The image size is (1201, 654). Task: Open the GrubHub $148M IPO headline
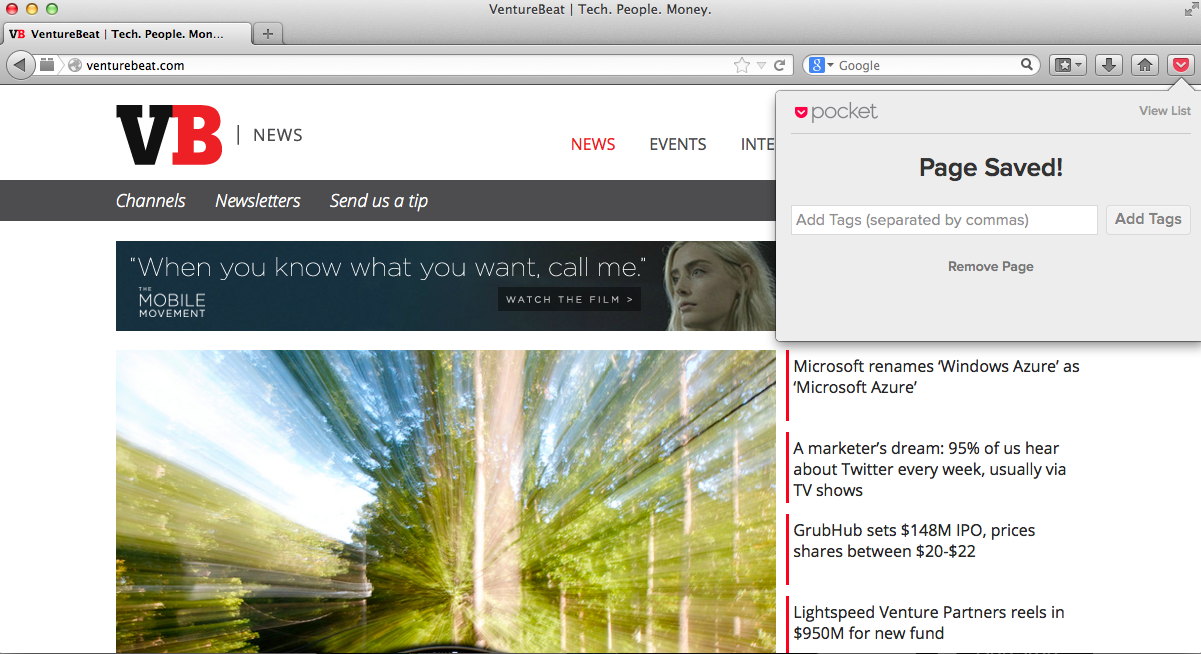[914, 541]
